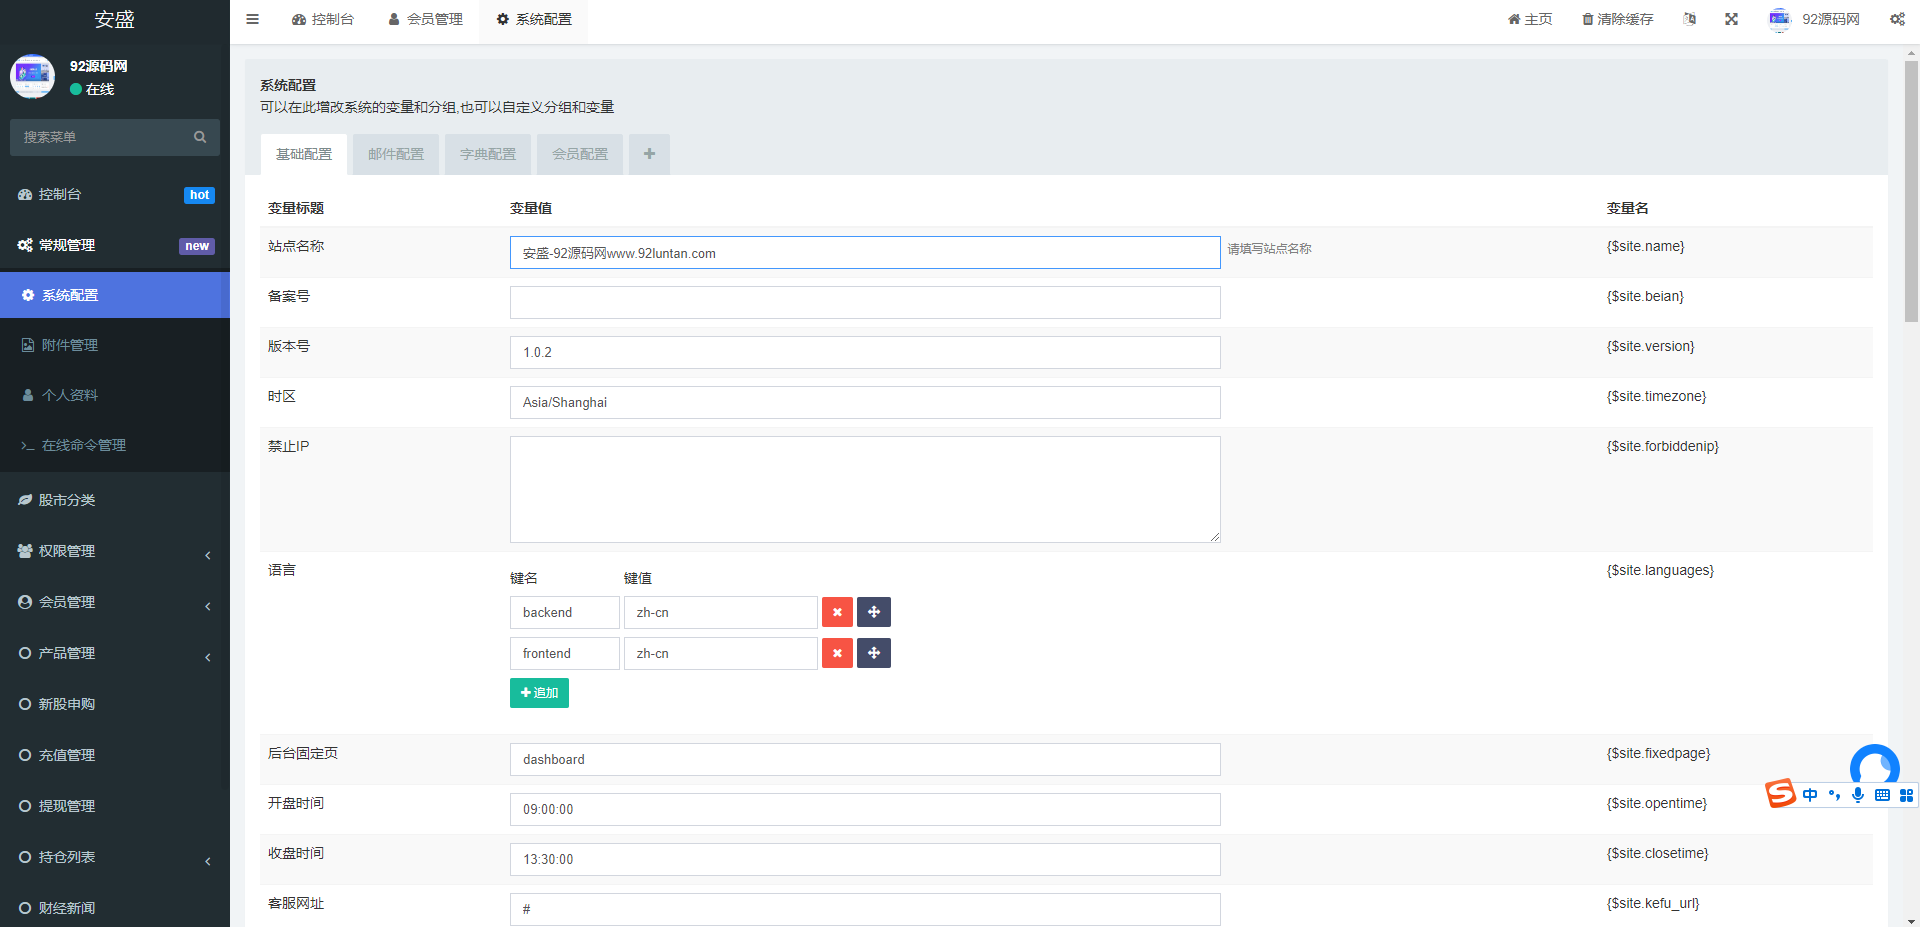This screenshot has height=927, width=1920.
Task: Open 附件管理 in the sidebar
Action: coord(70,345)
